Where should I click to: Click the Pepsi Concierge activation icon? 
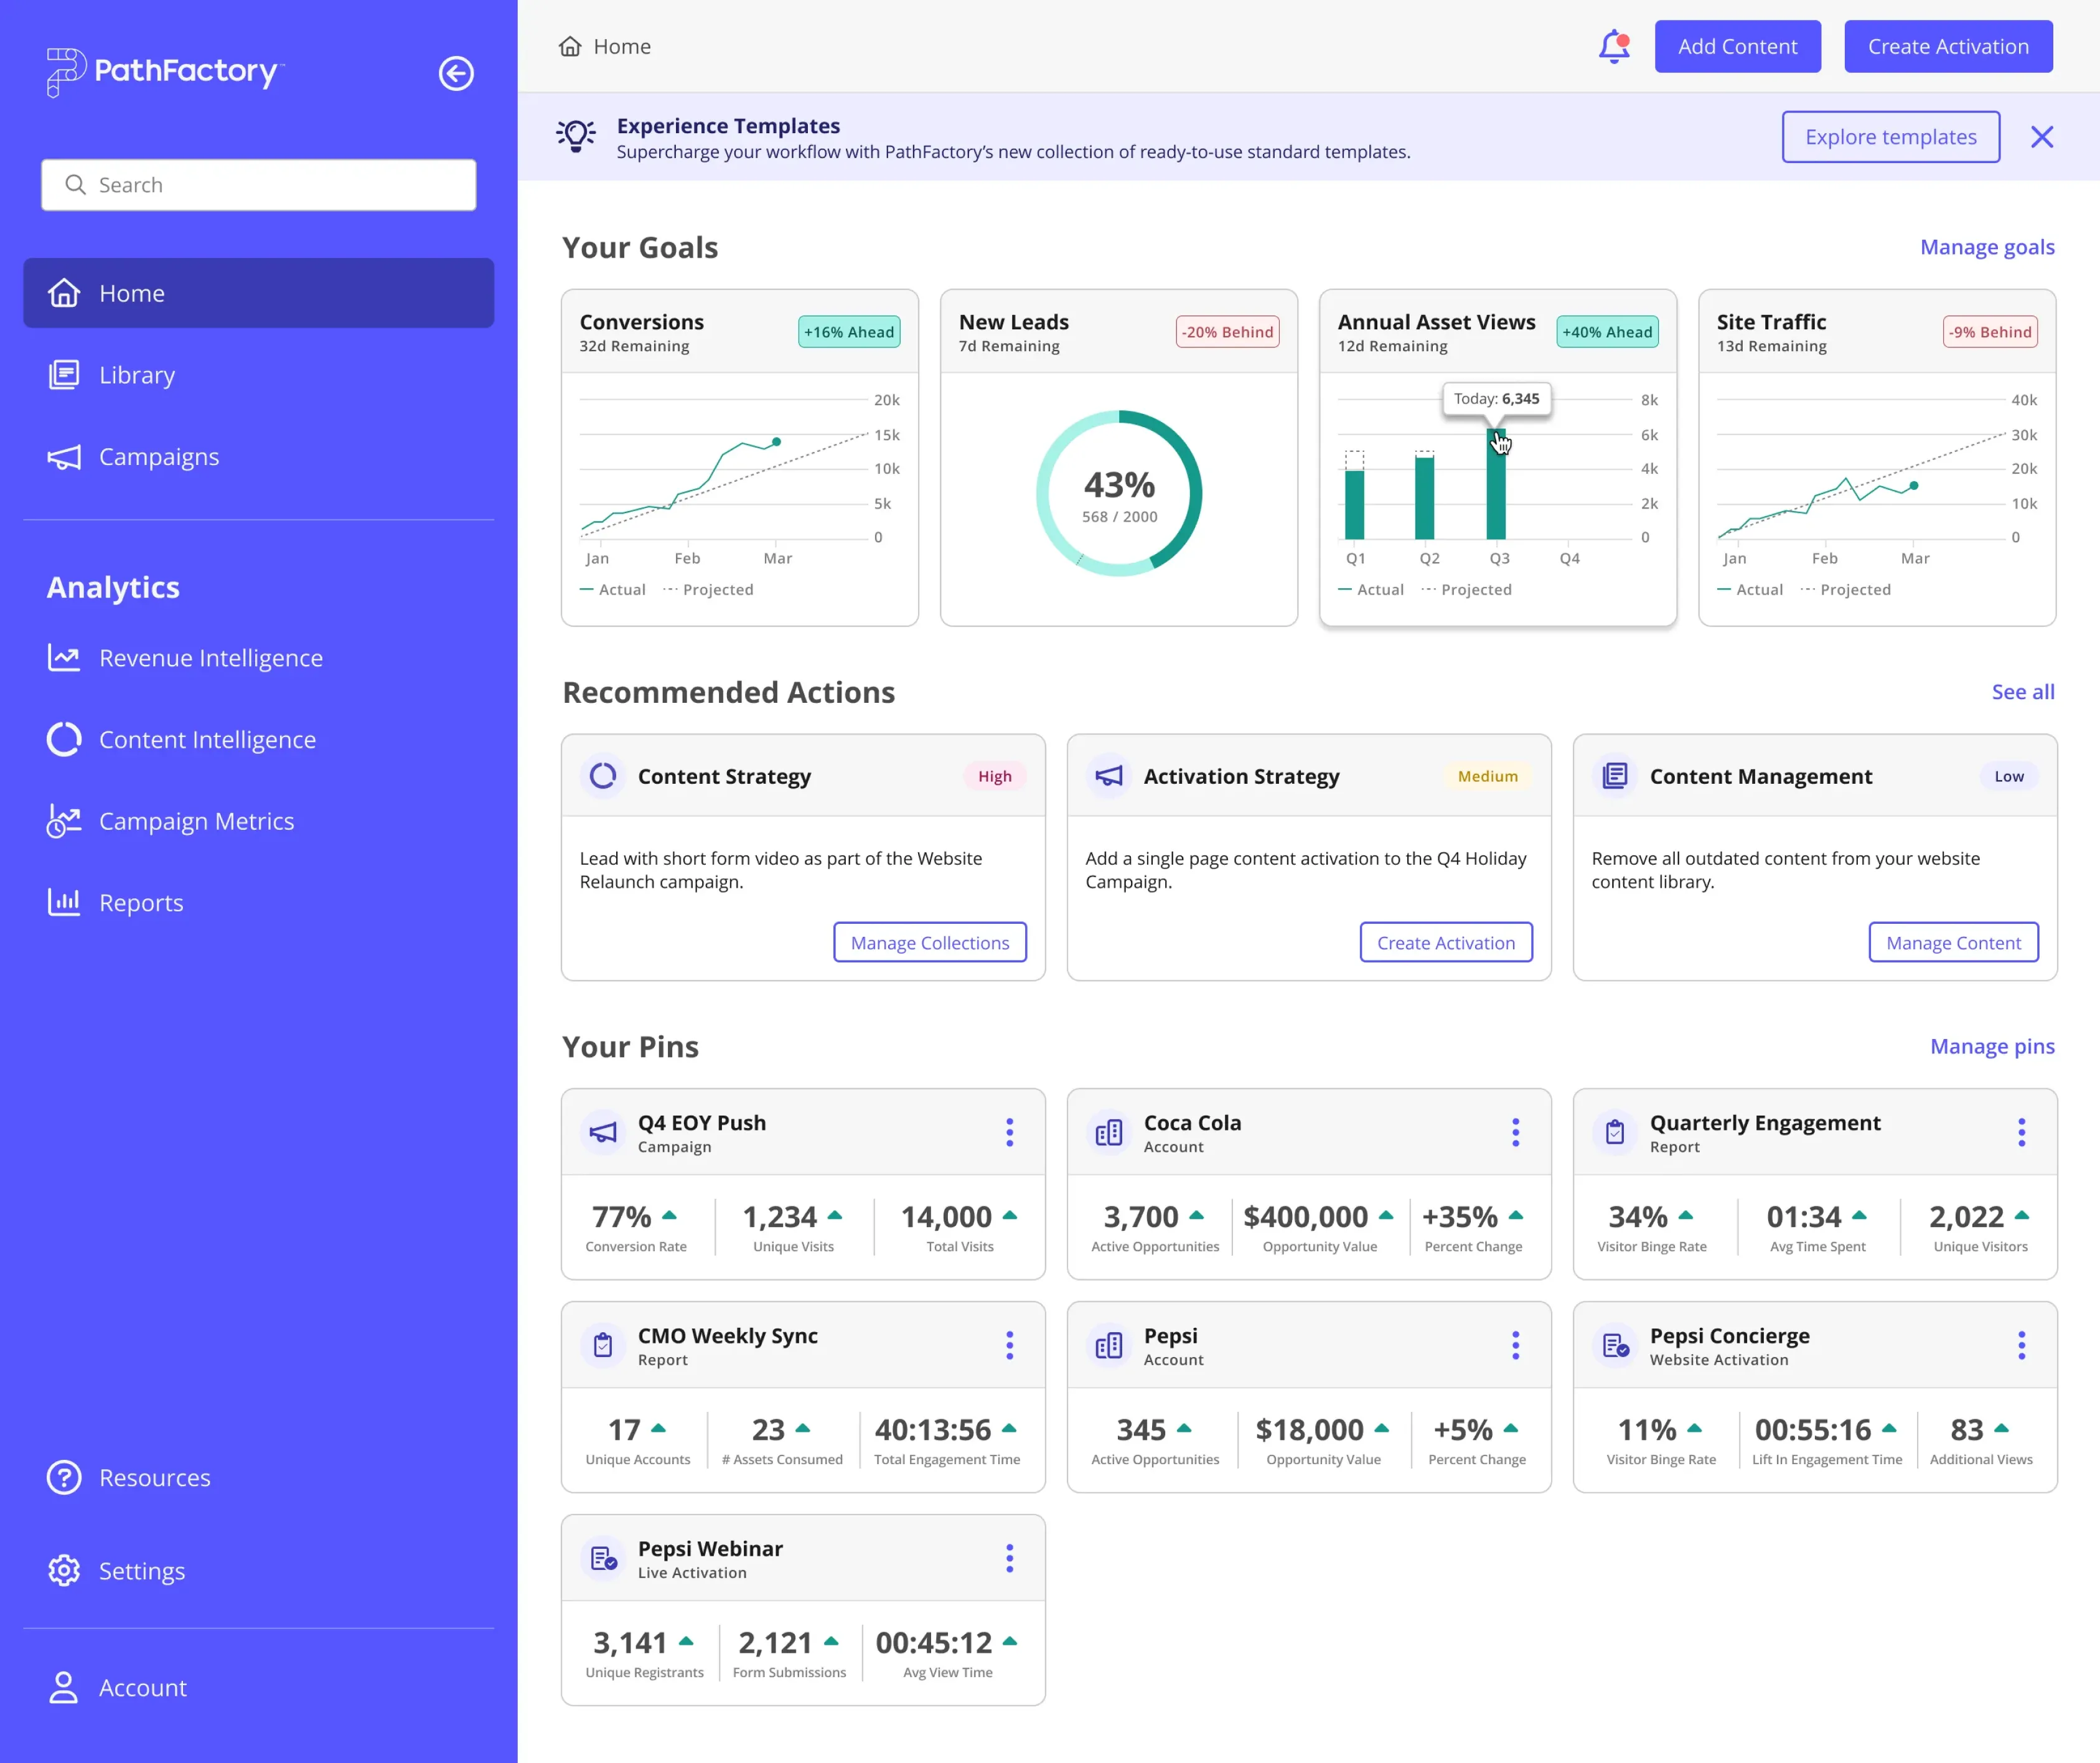(1615, 1345)
